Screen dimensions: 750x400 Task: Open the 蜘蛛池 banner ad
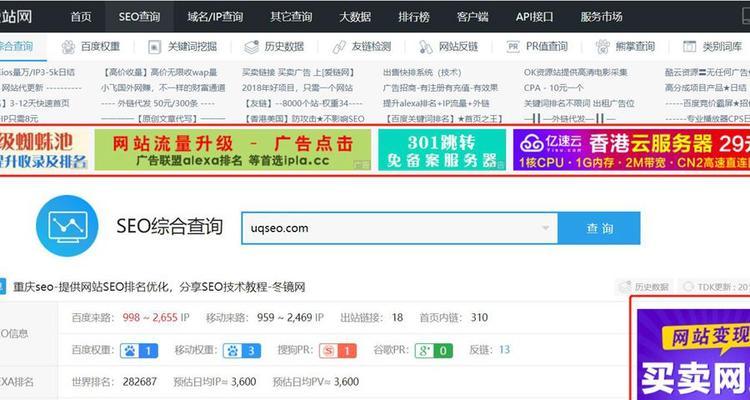44,149
